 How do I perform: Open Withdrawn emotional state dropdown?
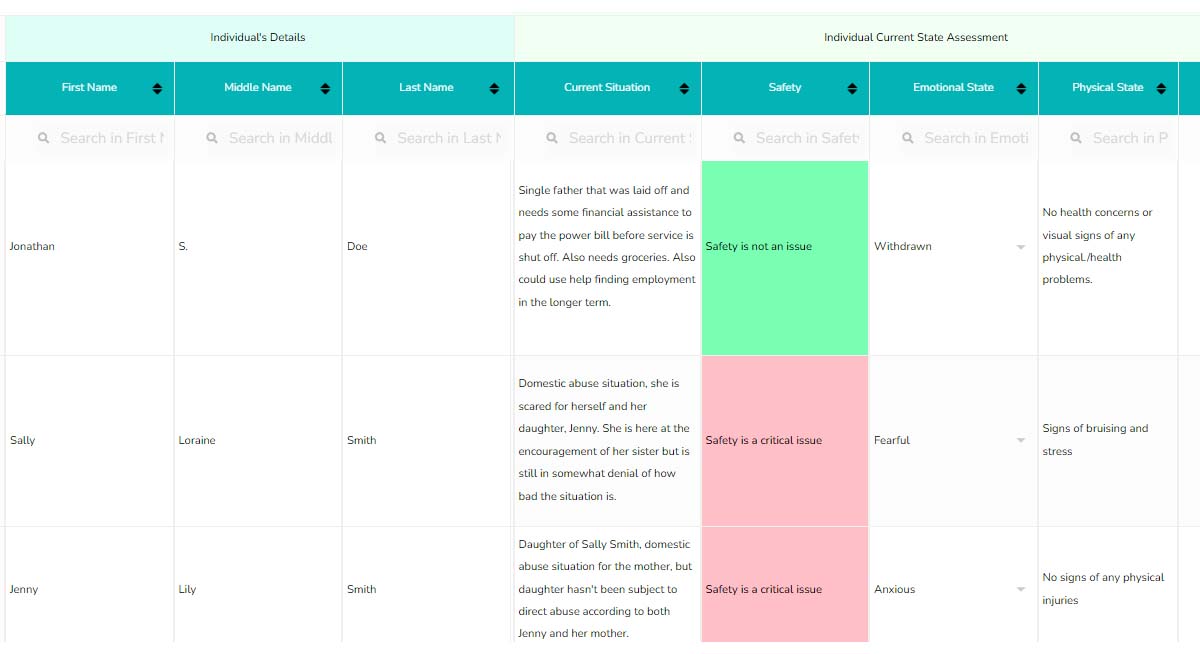click(1020, 247)
